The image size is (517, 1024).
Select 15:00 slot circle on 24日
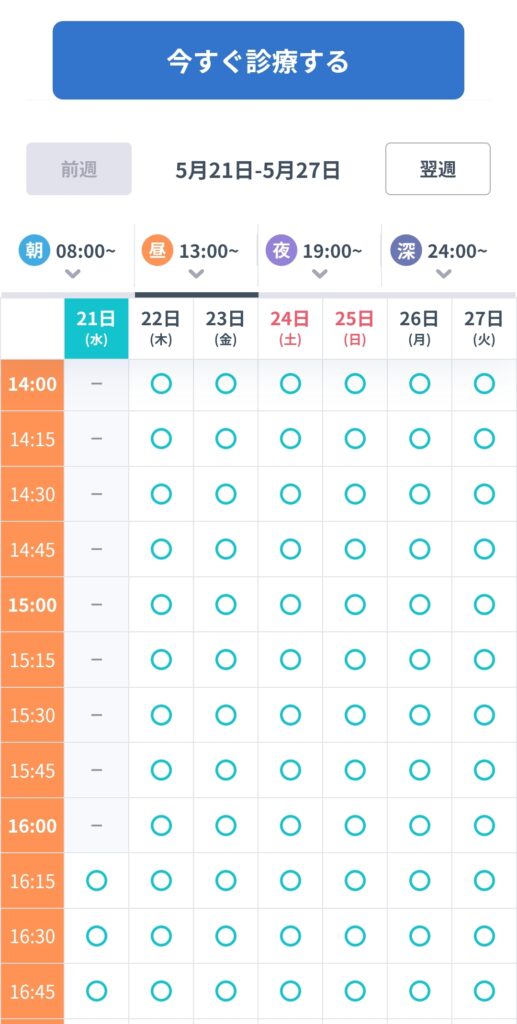[x=290, y=605]
